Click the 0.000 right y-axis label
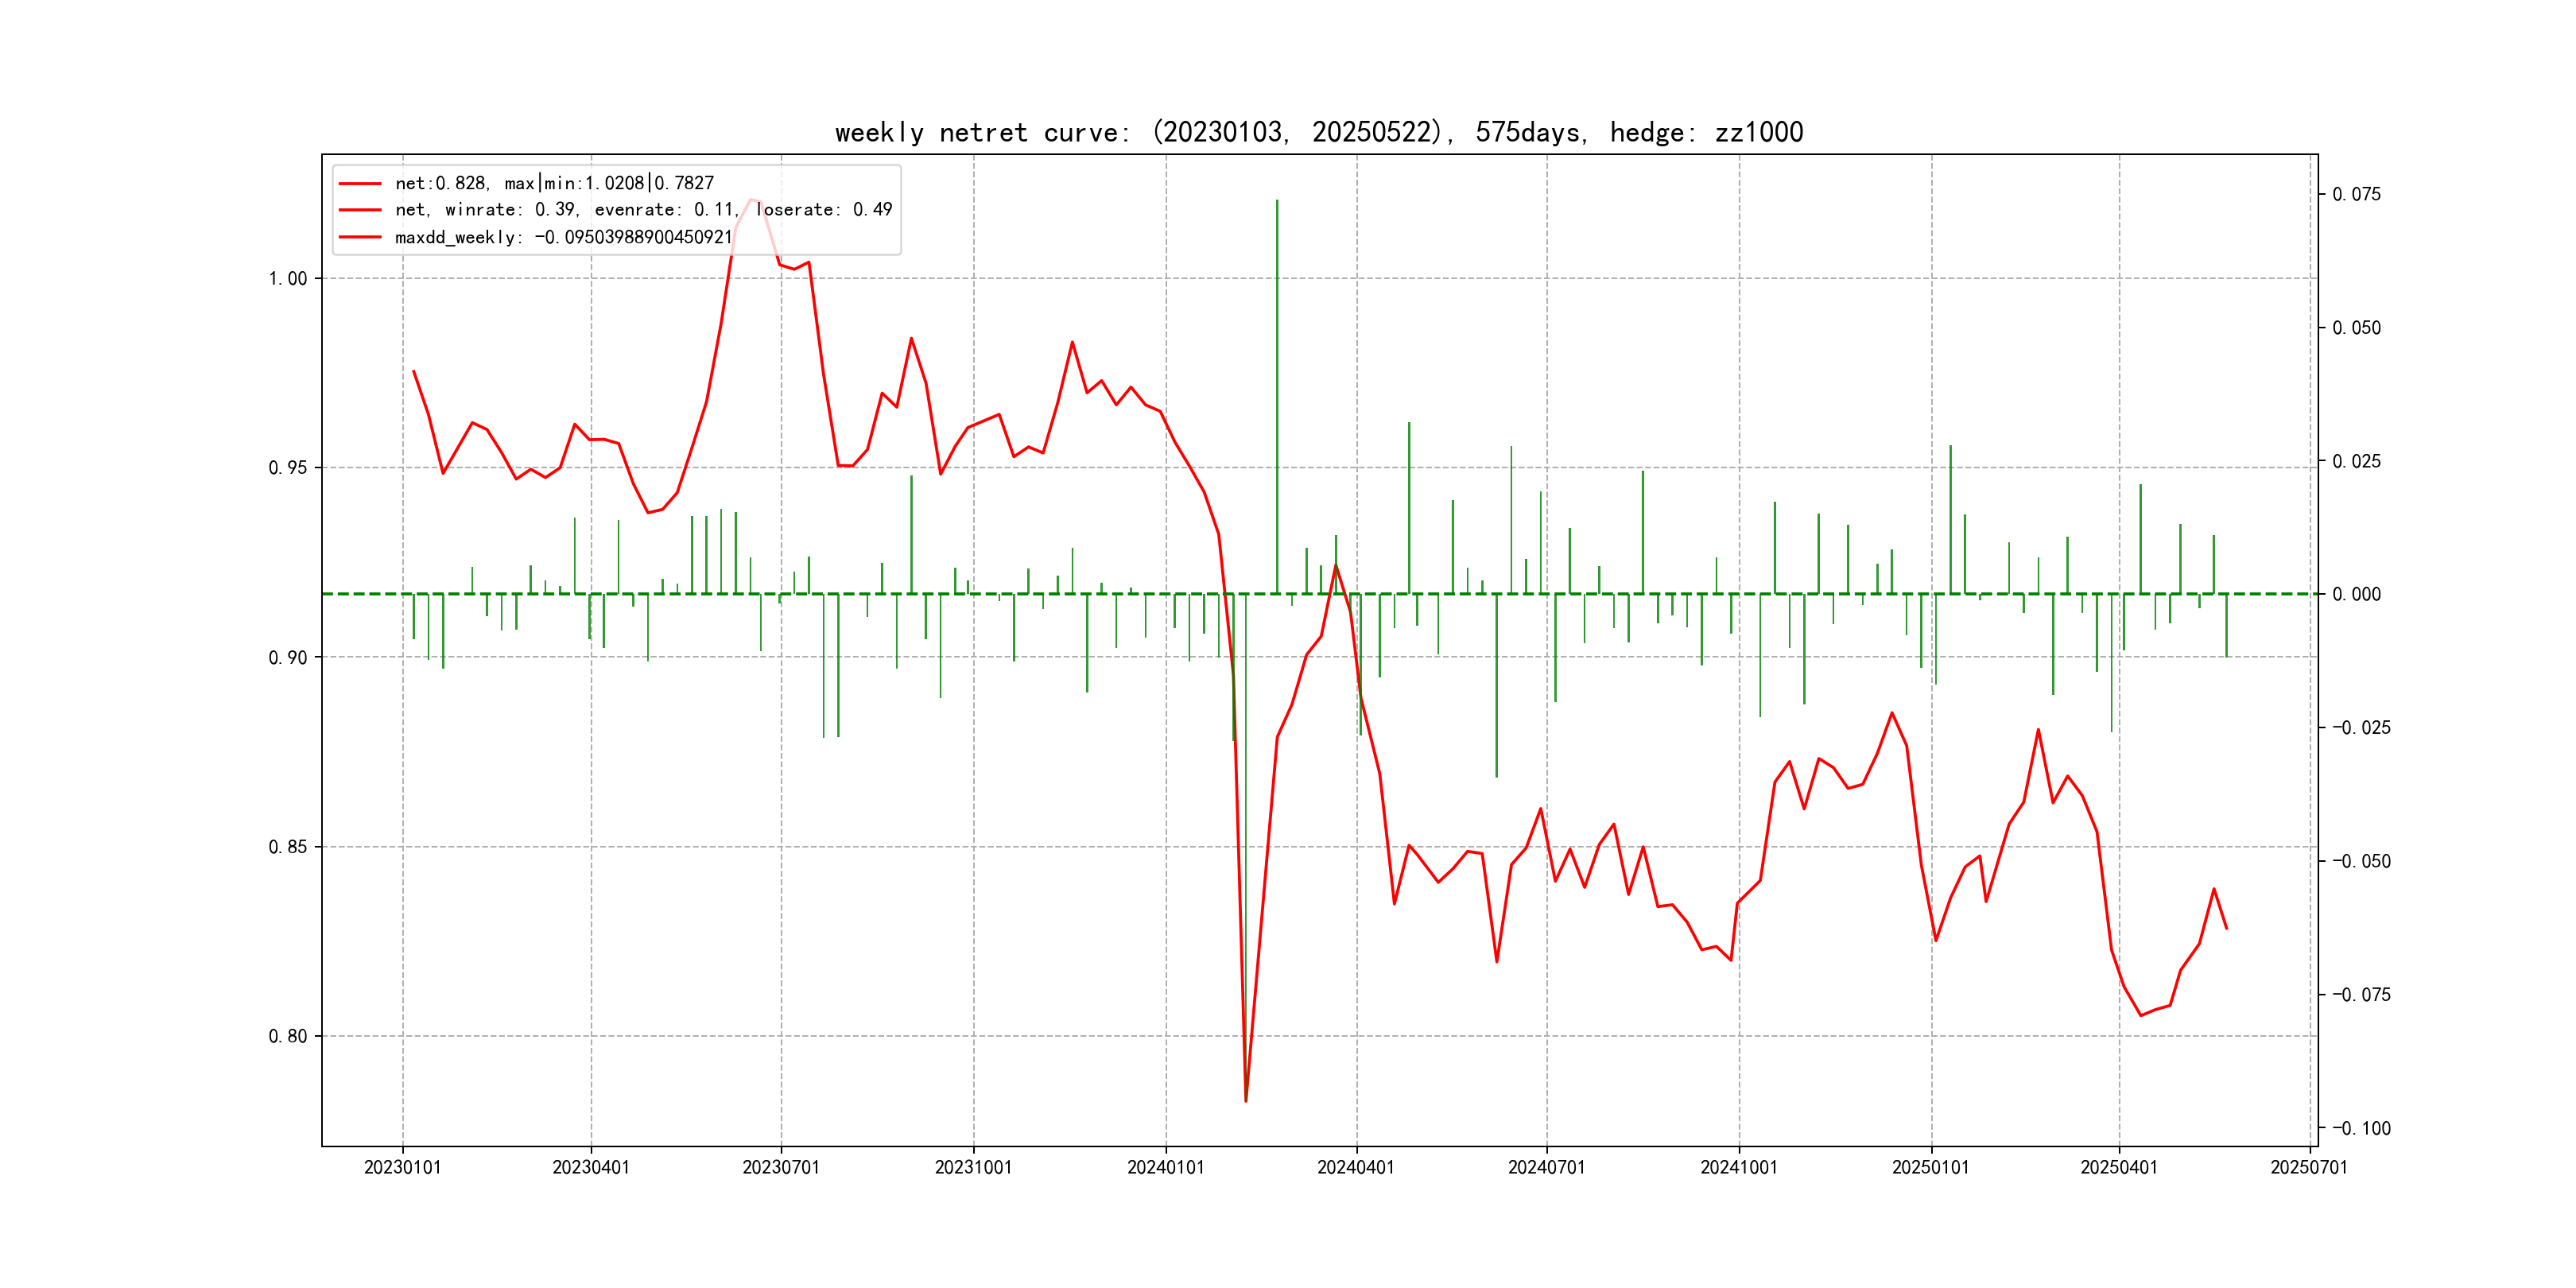 click(2356, 594)
